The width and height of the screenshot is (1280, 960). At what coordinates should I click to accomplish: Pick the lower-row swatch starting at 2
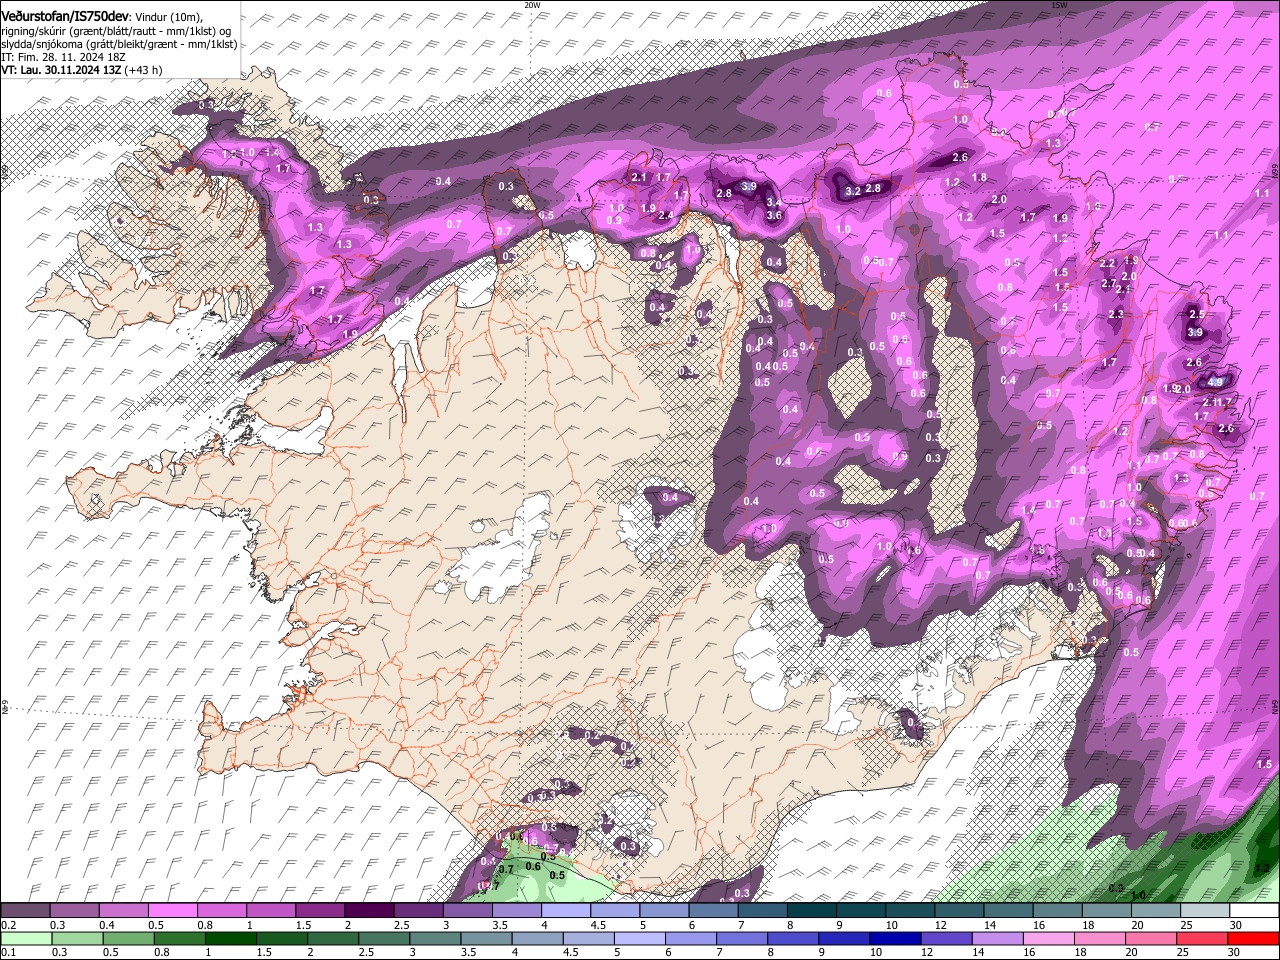[333, 939]
